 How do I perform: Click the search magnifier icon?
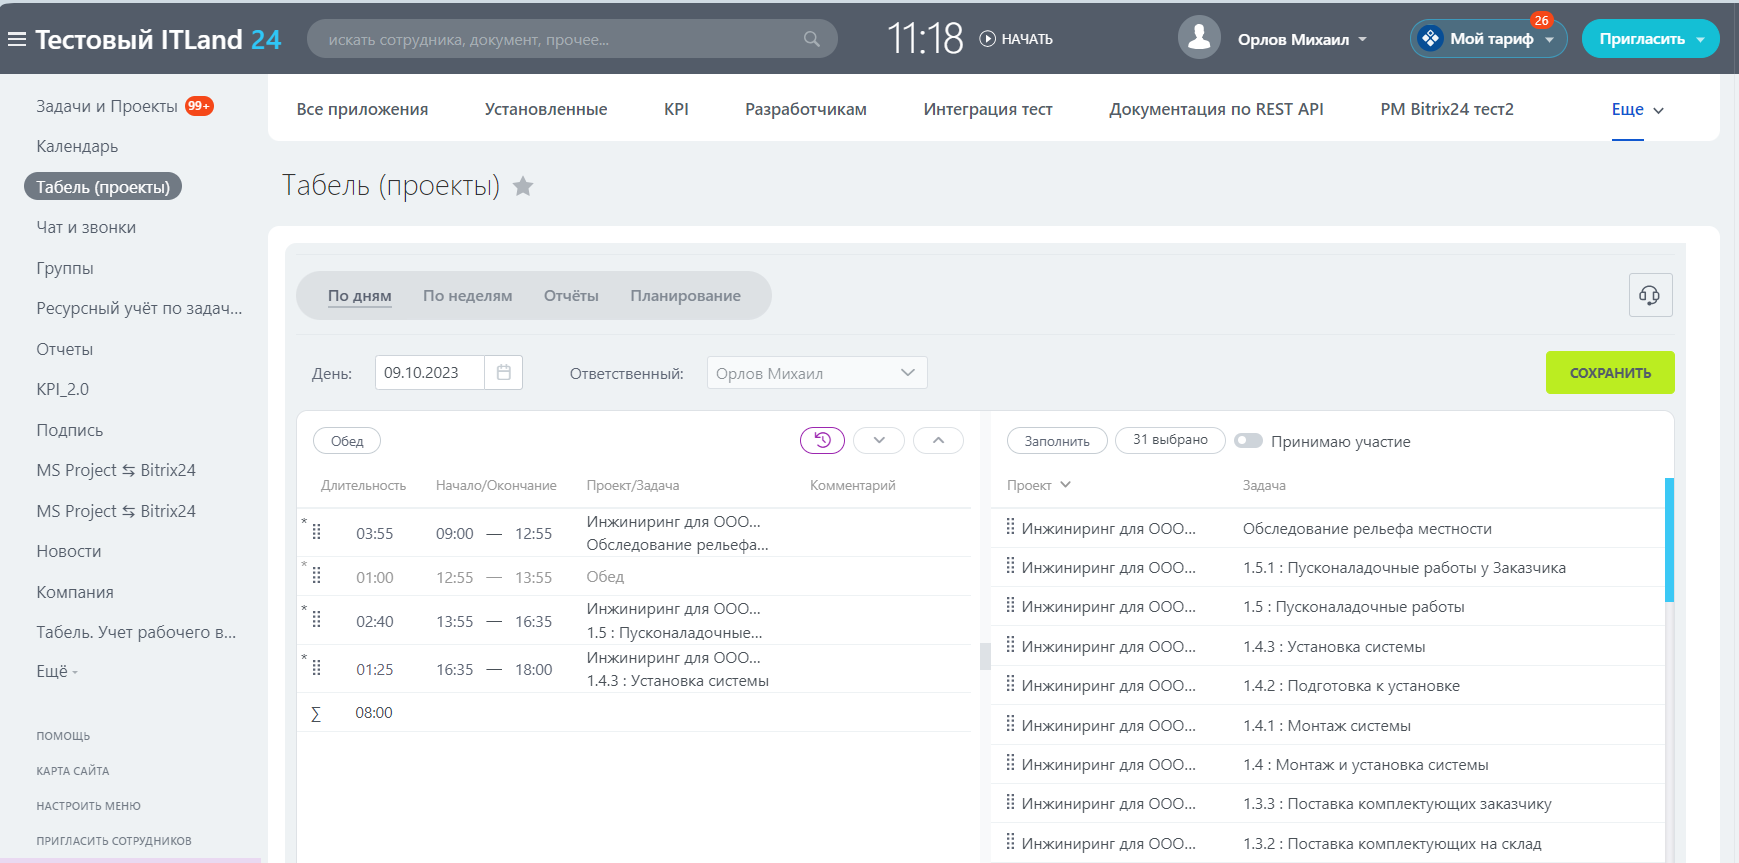click(811, 39)
